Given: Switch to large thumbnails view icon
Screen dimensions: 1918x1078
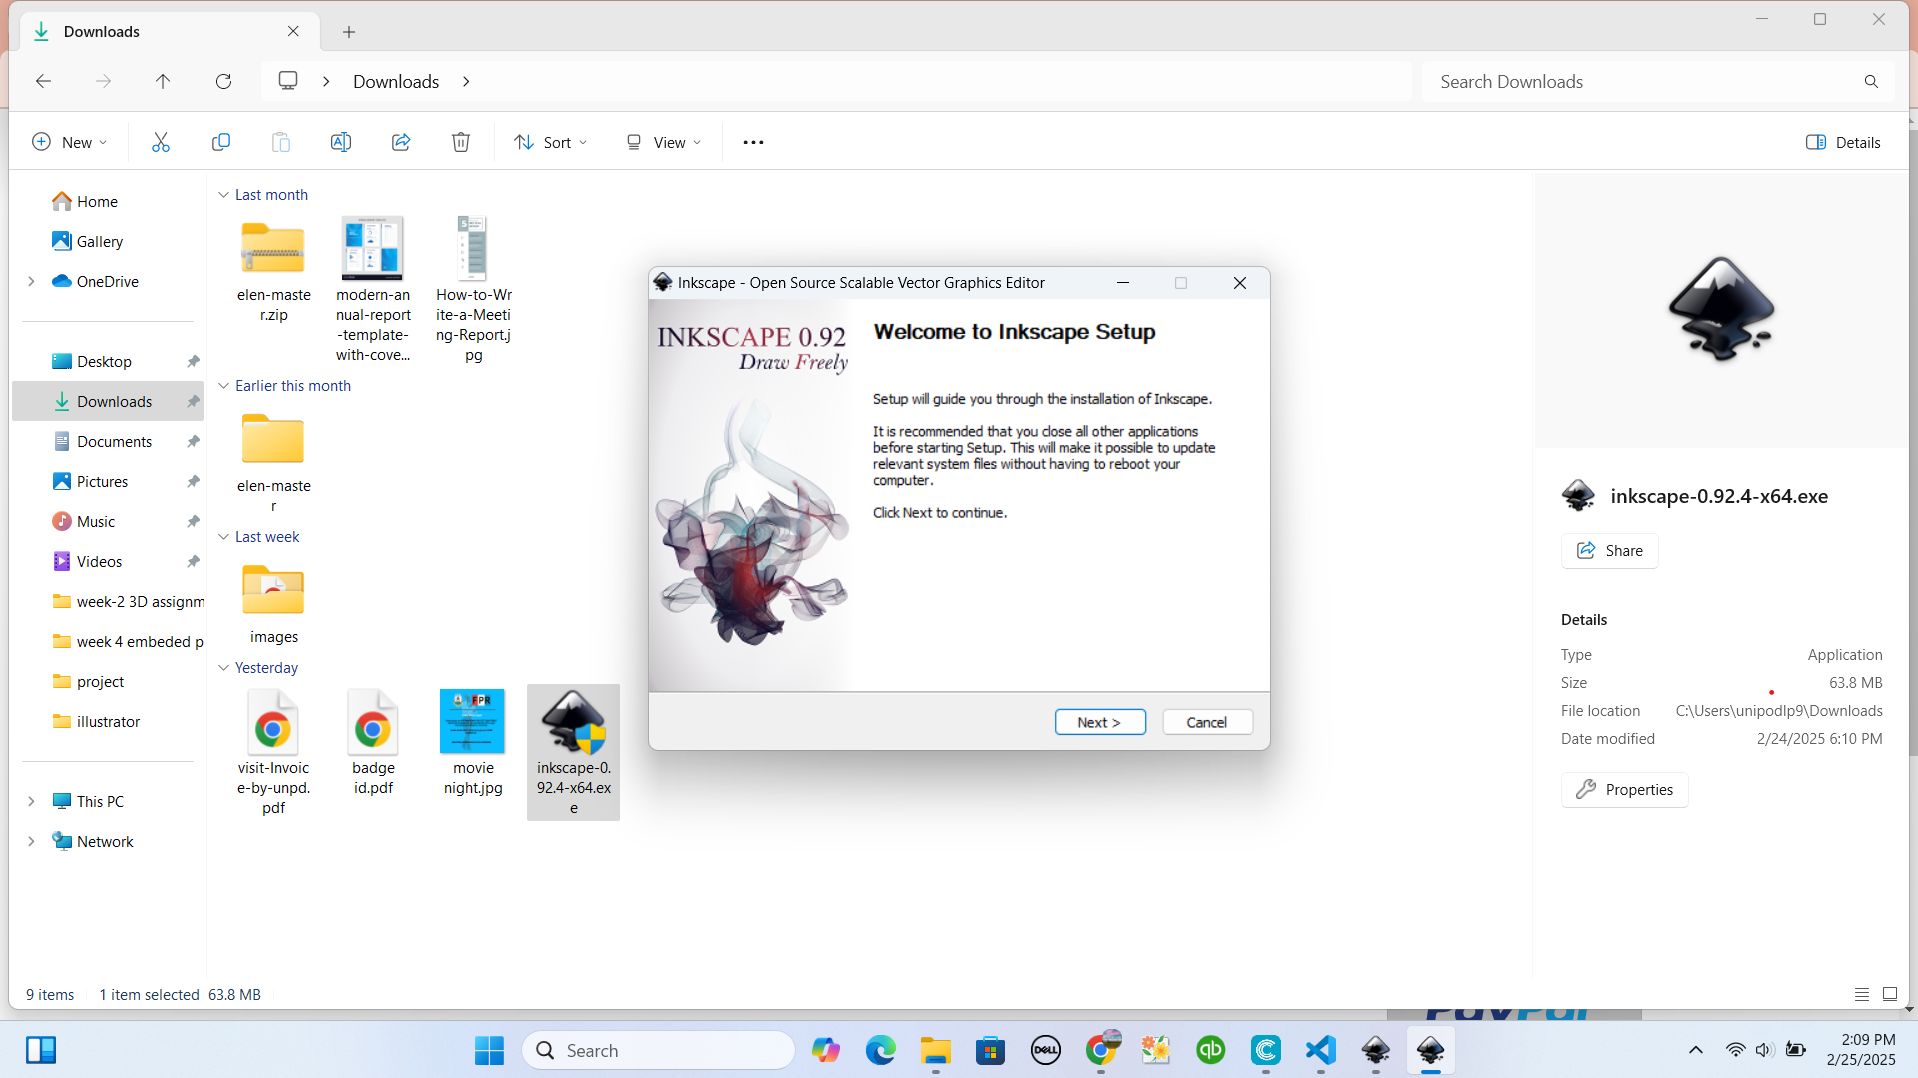Looking at the screenshot, I should coord(1890,994).
